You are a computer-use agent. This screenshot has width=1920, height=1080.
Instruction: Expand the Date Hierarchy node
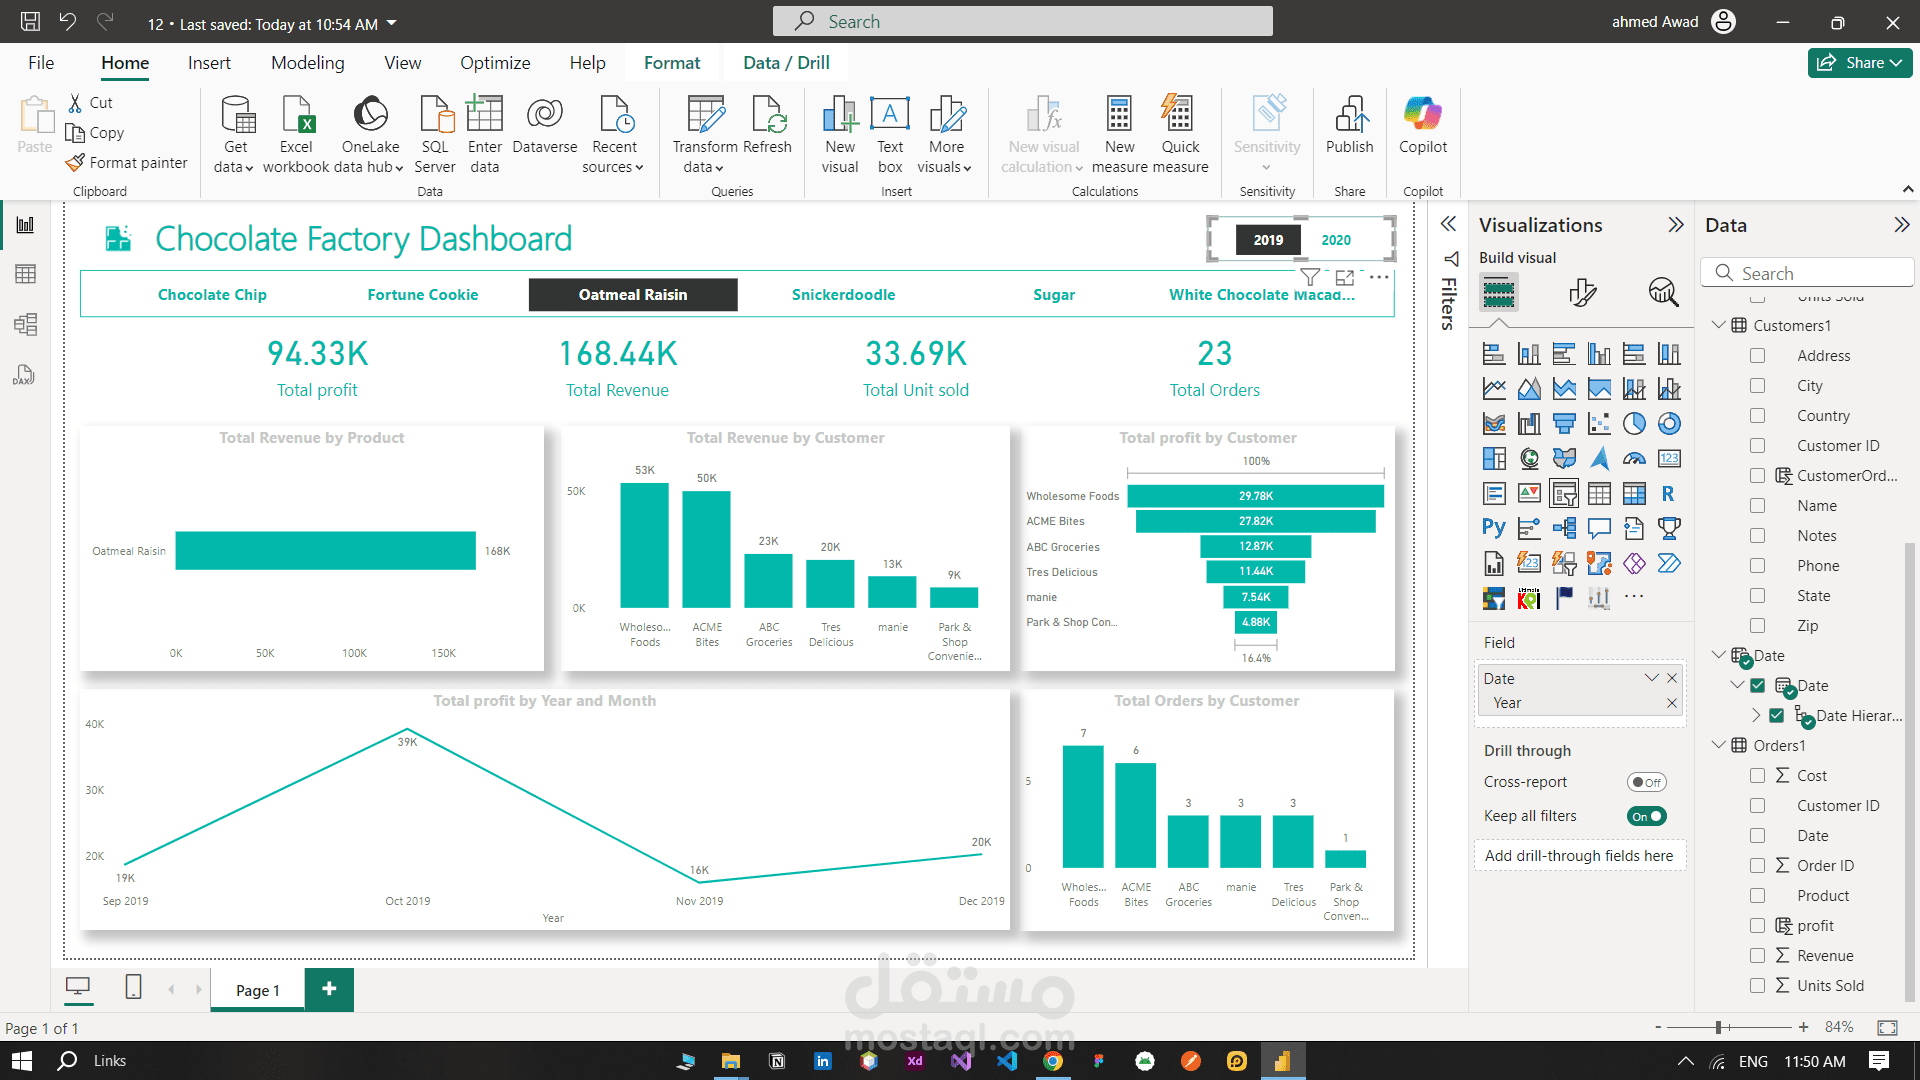point(1756,716)
